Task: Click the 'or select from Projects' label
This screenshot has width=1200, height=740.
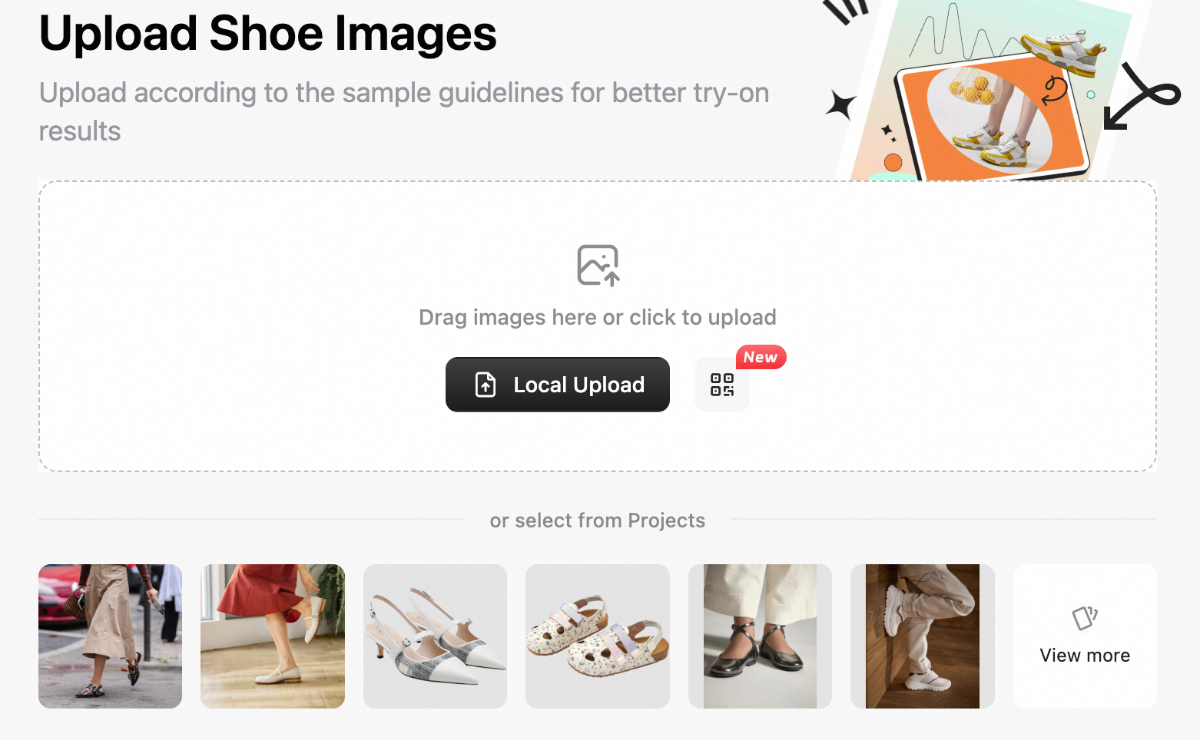Action: coord(597,521)
